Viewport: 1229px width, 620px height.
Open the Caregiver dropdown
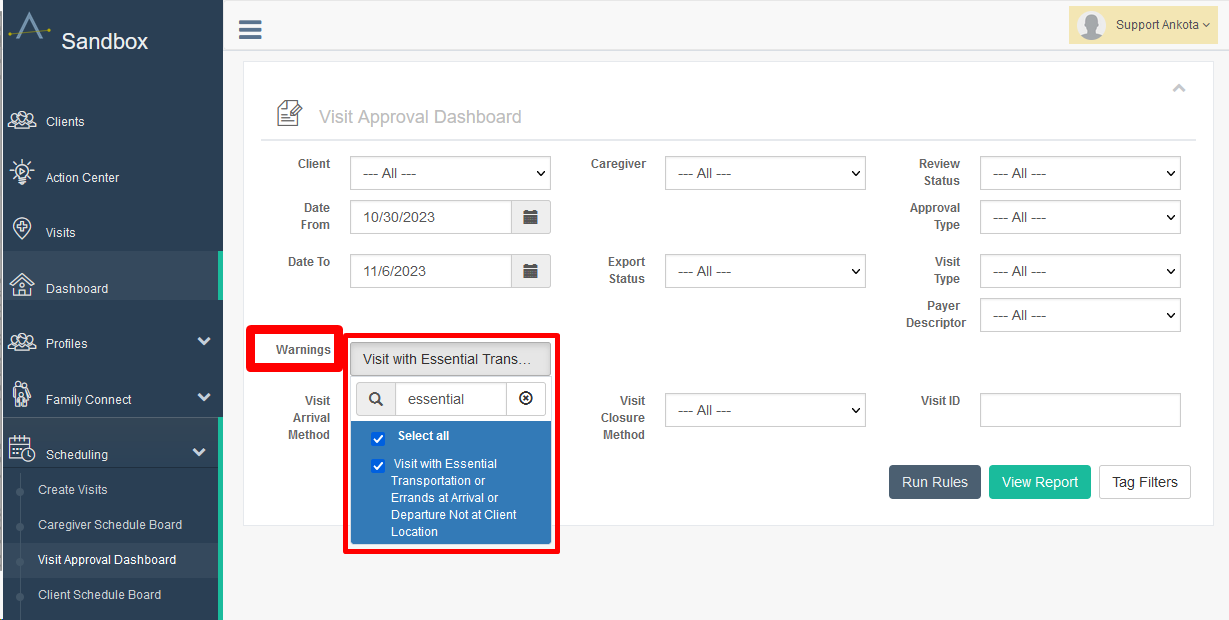(765, 173)
